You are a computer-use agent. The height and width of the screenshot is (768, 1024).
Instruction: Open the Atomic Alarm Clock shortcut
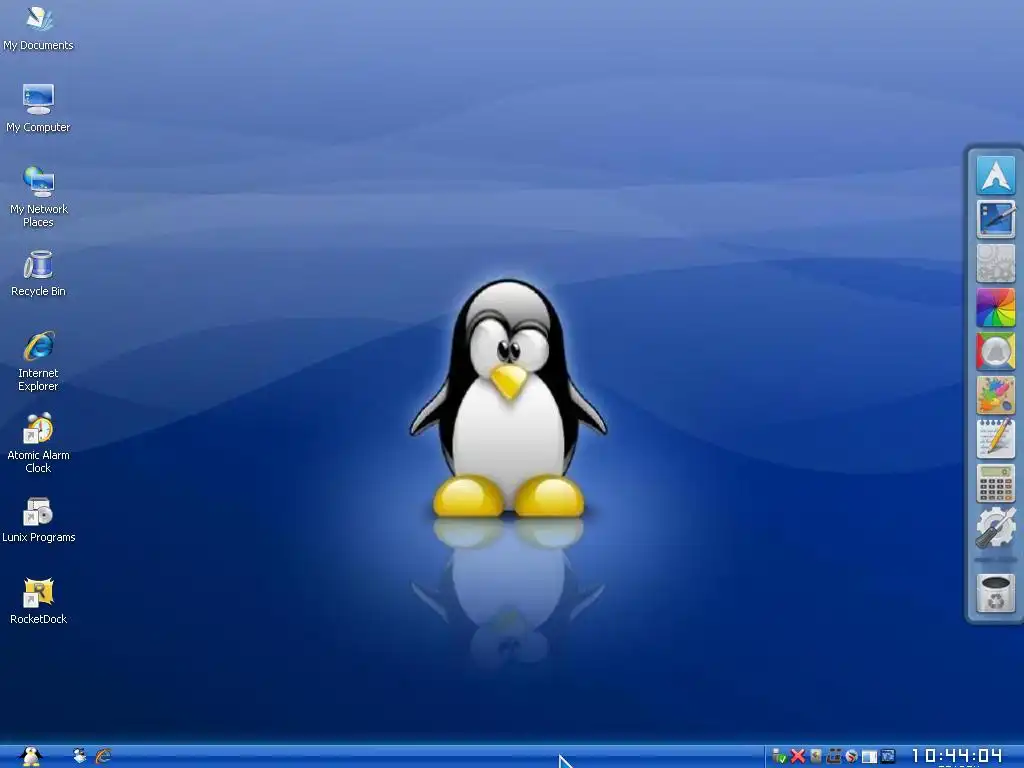tap(38, 443)
